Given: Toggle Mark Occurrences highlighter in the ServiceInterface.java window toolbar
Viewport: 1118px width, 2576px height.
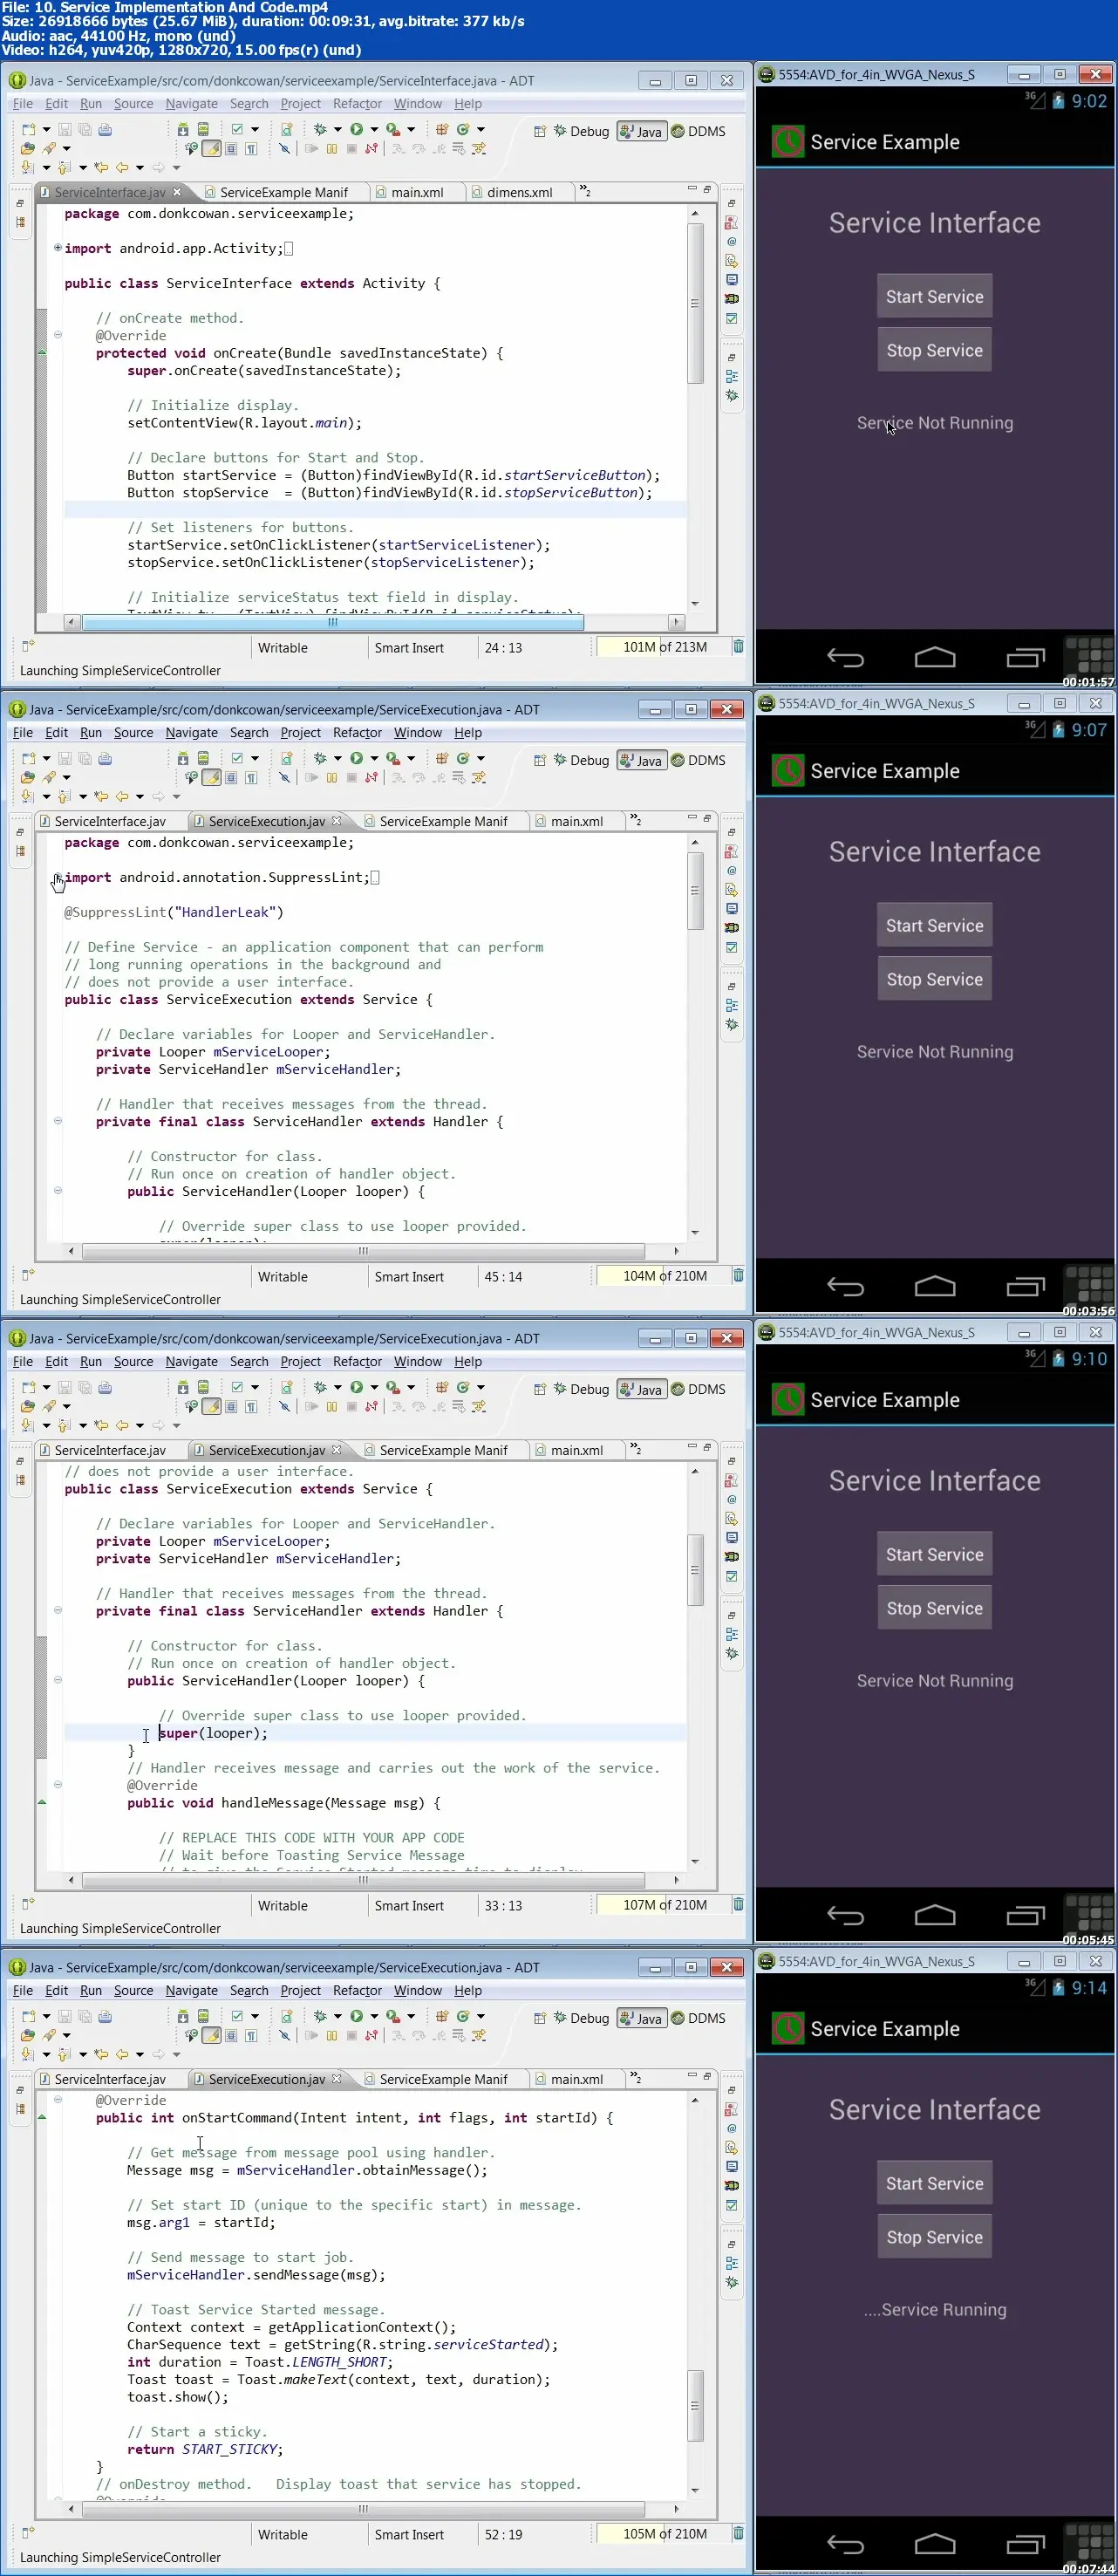Looking at the screenshot, I should pos(212,148).
